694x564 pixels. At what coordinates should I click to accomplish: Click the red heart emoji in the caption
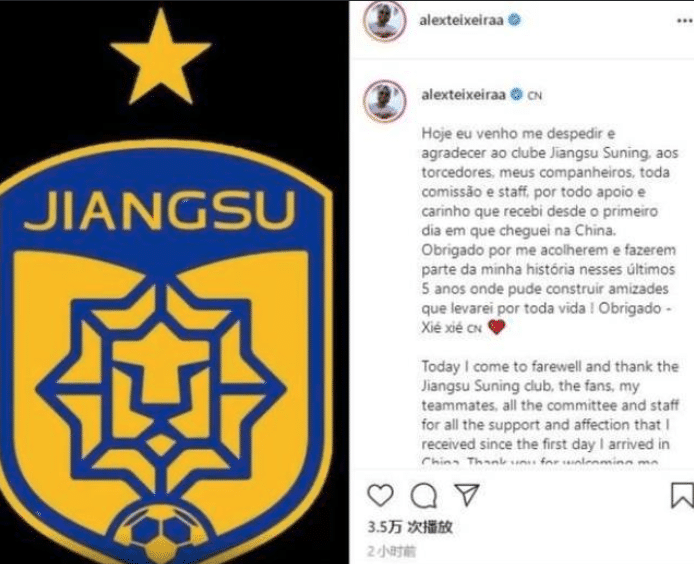point(496,327)
